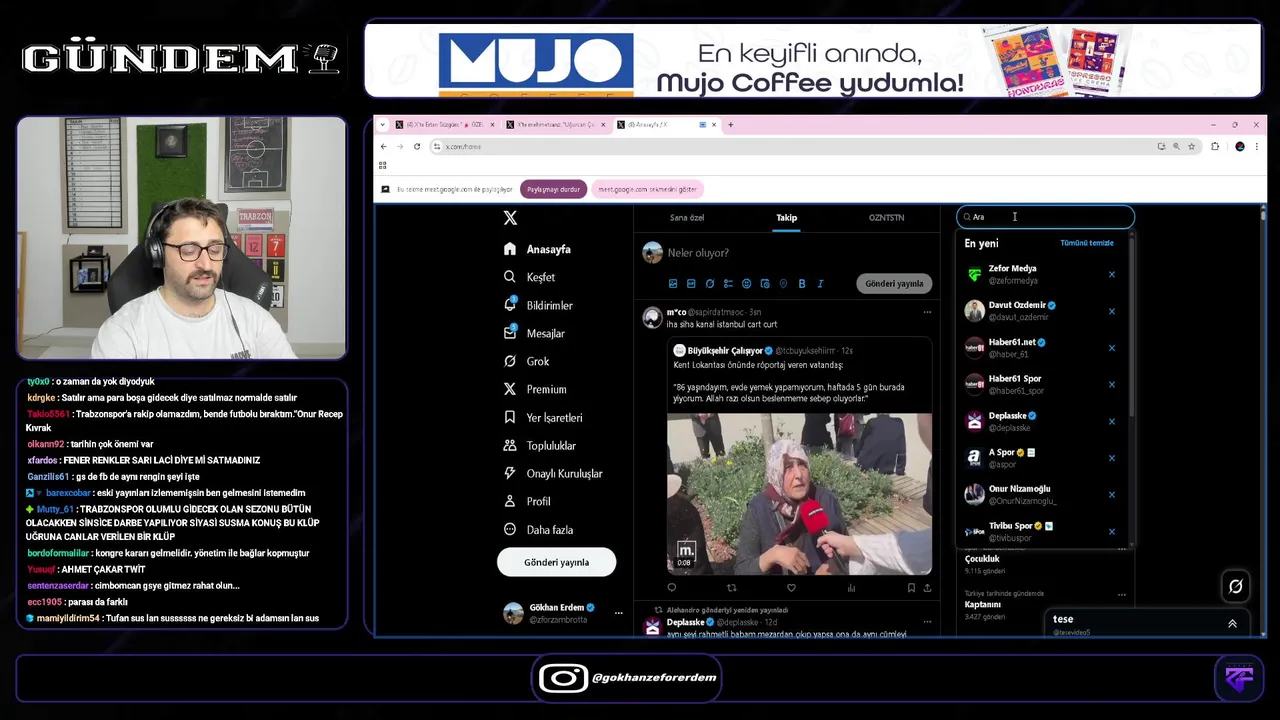The width and height of the screenshot is (1280, 720).
Task: Switch to the Takip tab
Action: [x=787, y=217]
